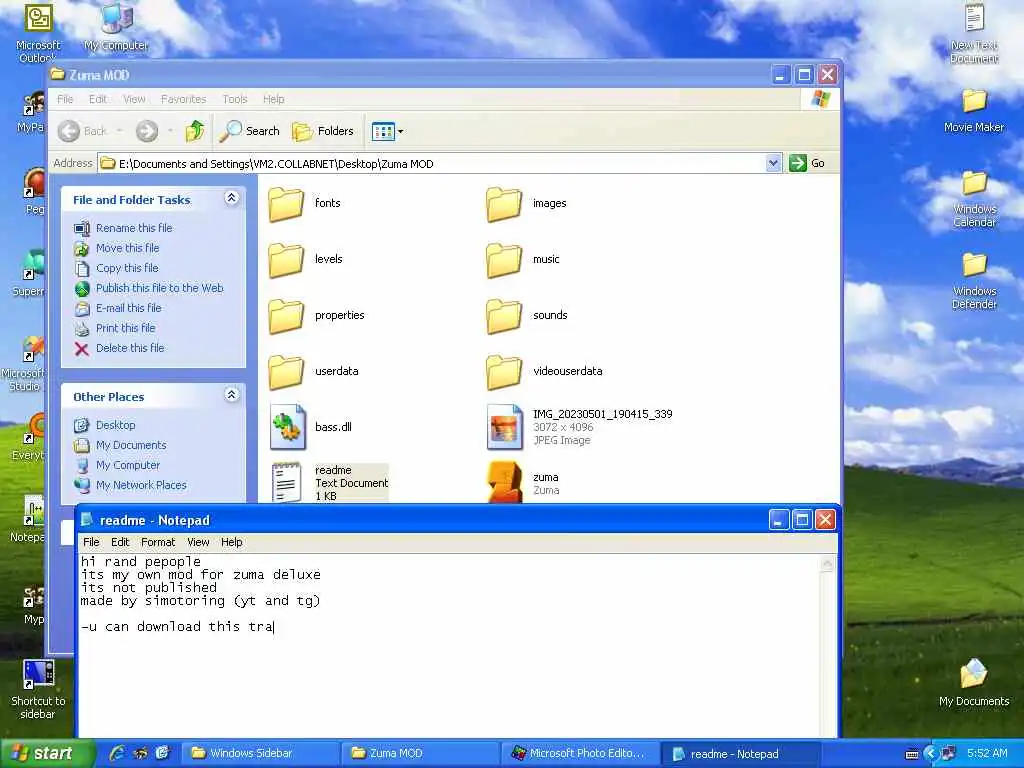Click the Forward arrow in Explorer toolbar
The image size is (1024, 768).
pyautogui.click(x=147, y=131)
